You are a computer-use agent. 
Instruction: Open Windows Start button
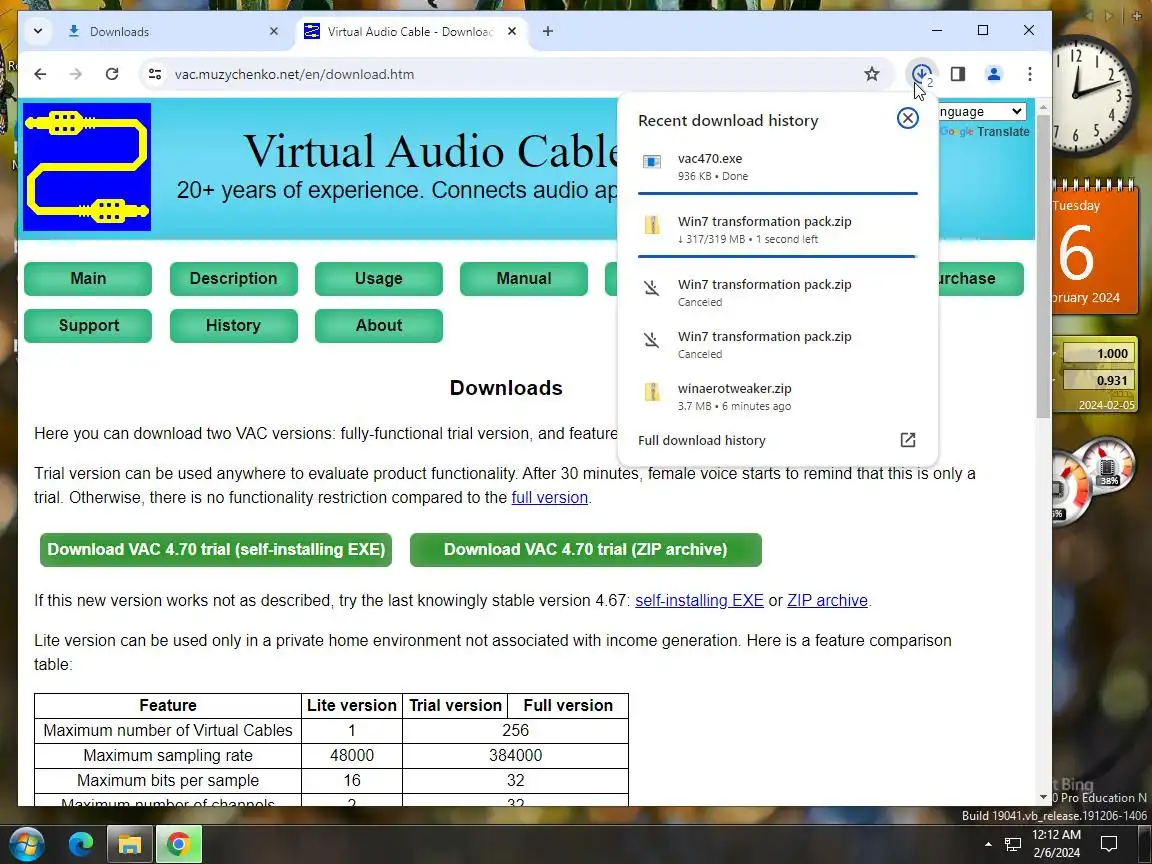point(26,844)
